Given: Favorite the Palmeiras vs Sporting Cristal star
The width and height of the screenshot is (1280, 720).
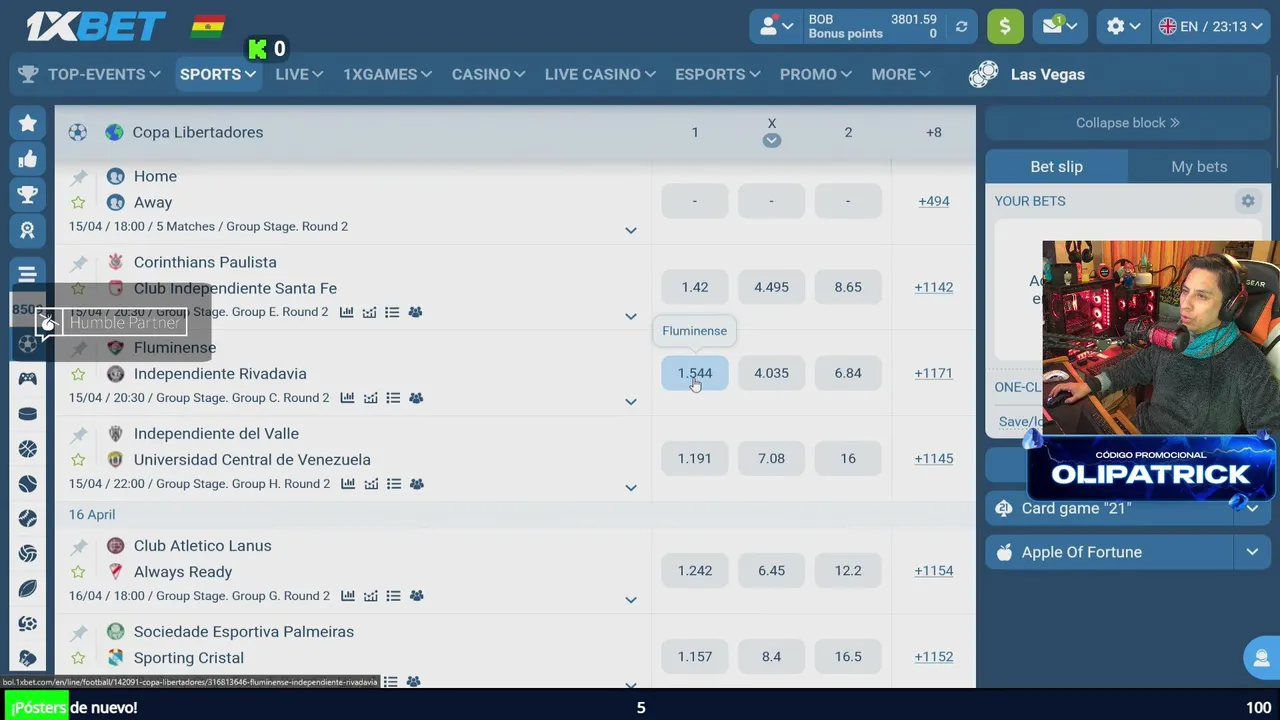Looking at the screenshot, I should [x=78, y=658].
